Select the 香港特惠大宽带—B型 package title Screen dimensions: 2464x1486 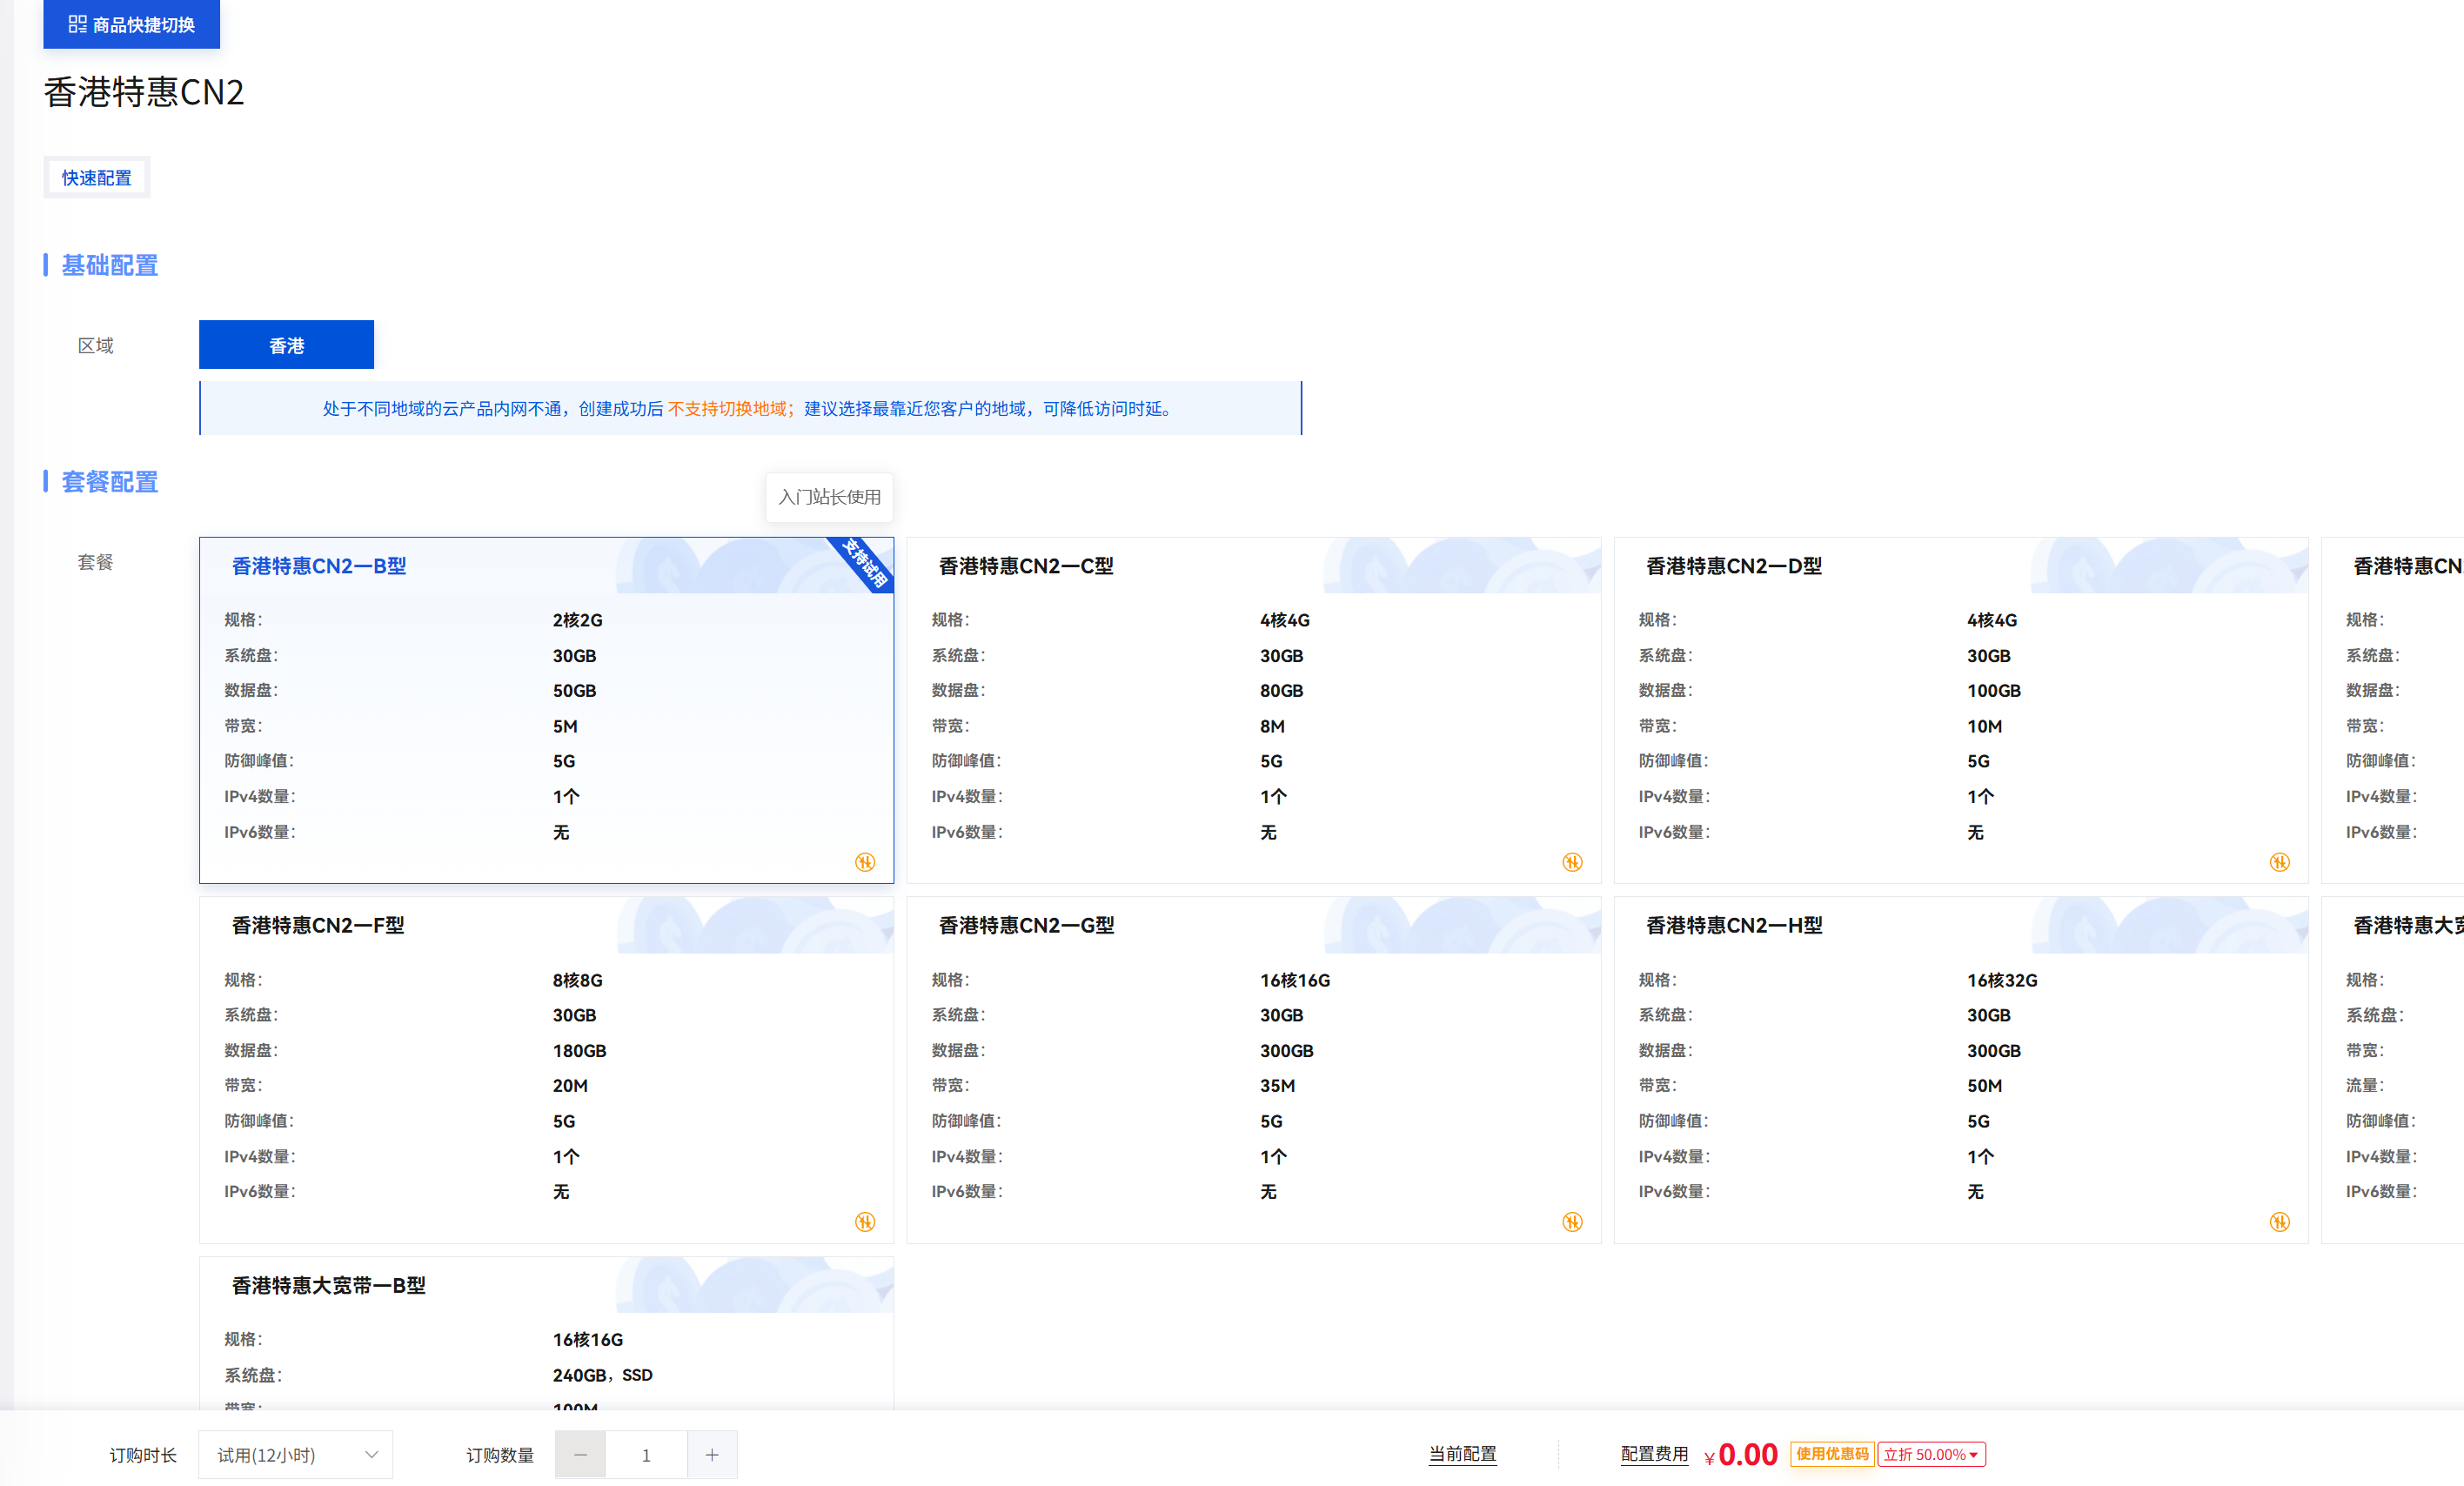329,1285
